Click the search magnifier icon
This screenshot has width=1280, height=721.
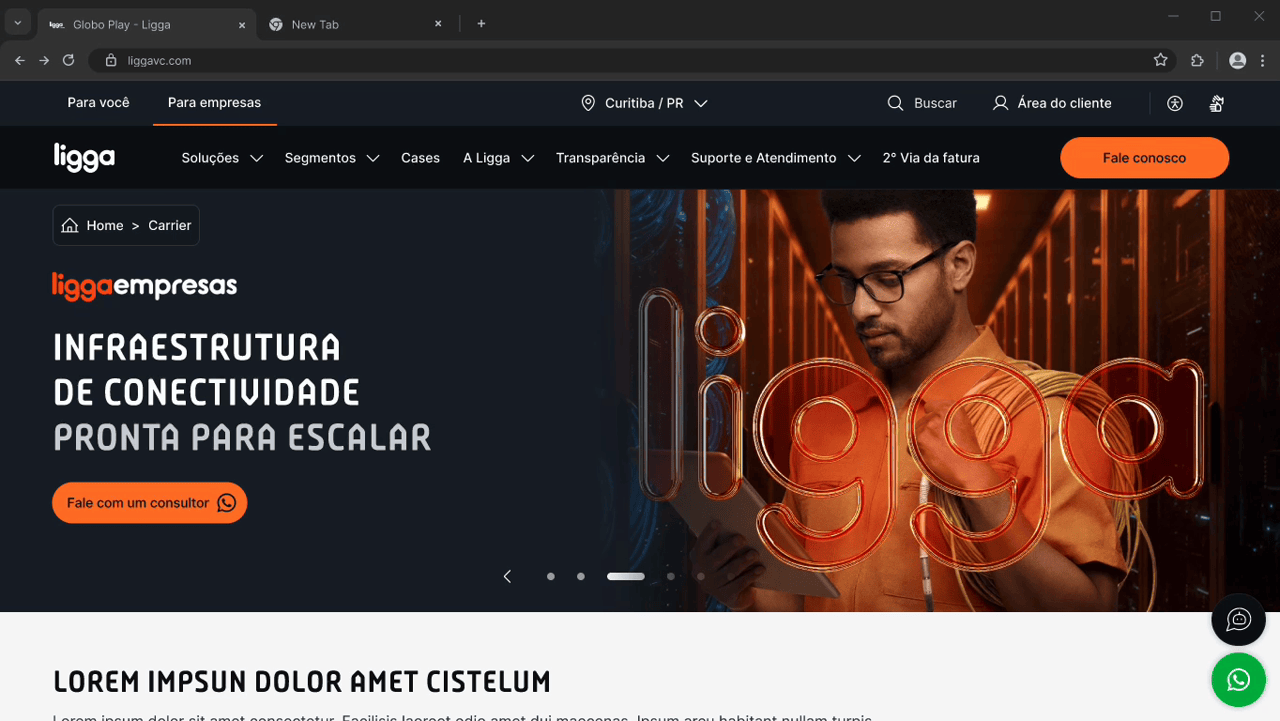(x=895, y=103)
